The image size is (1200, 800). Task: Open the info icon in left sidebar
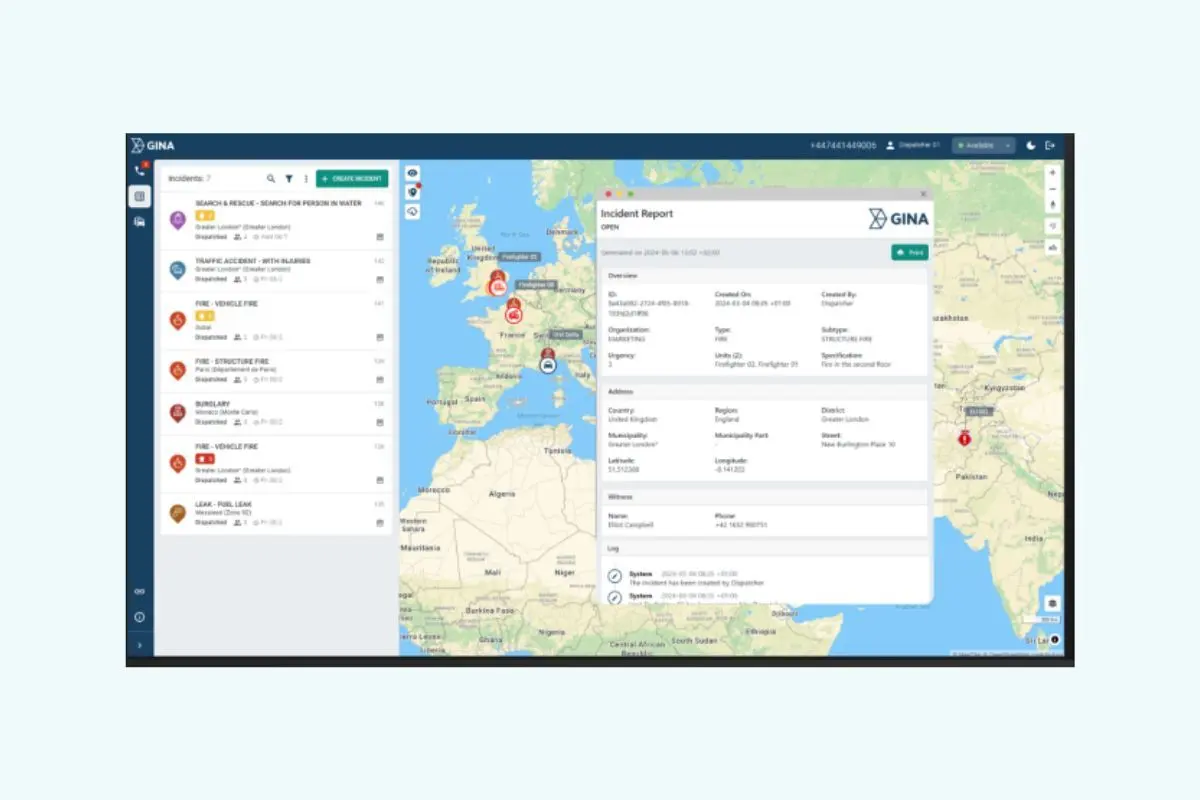140,617
